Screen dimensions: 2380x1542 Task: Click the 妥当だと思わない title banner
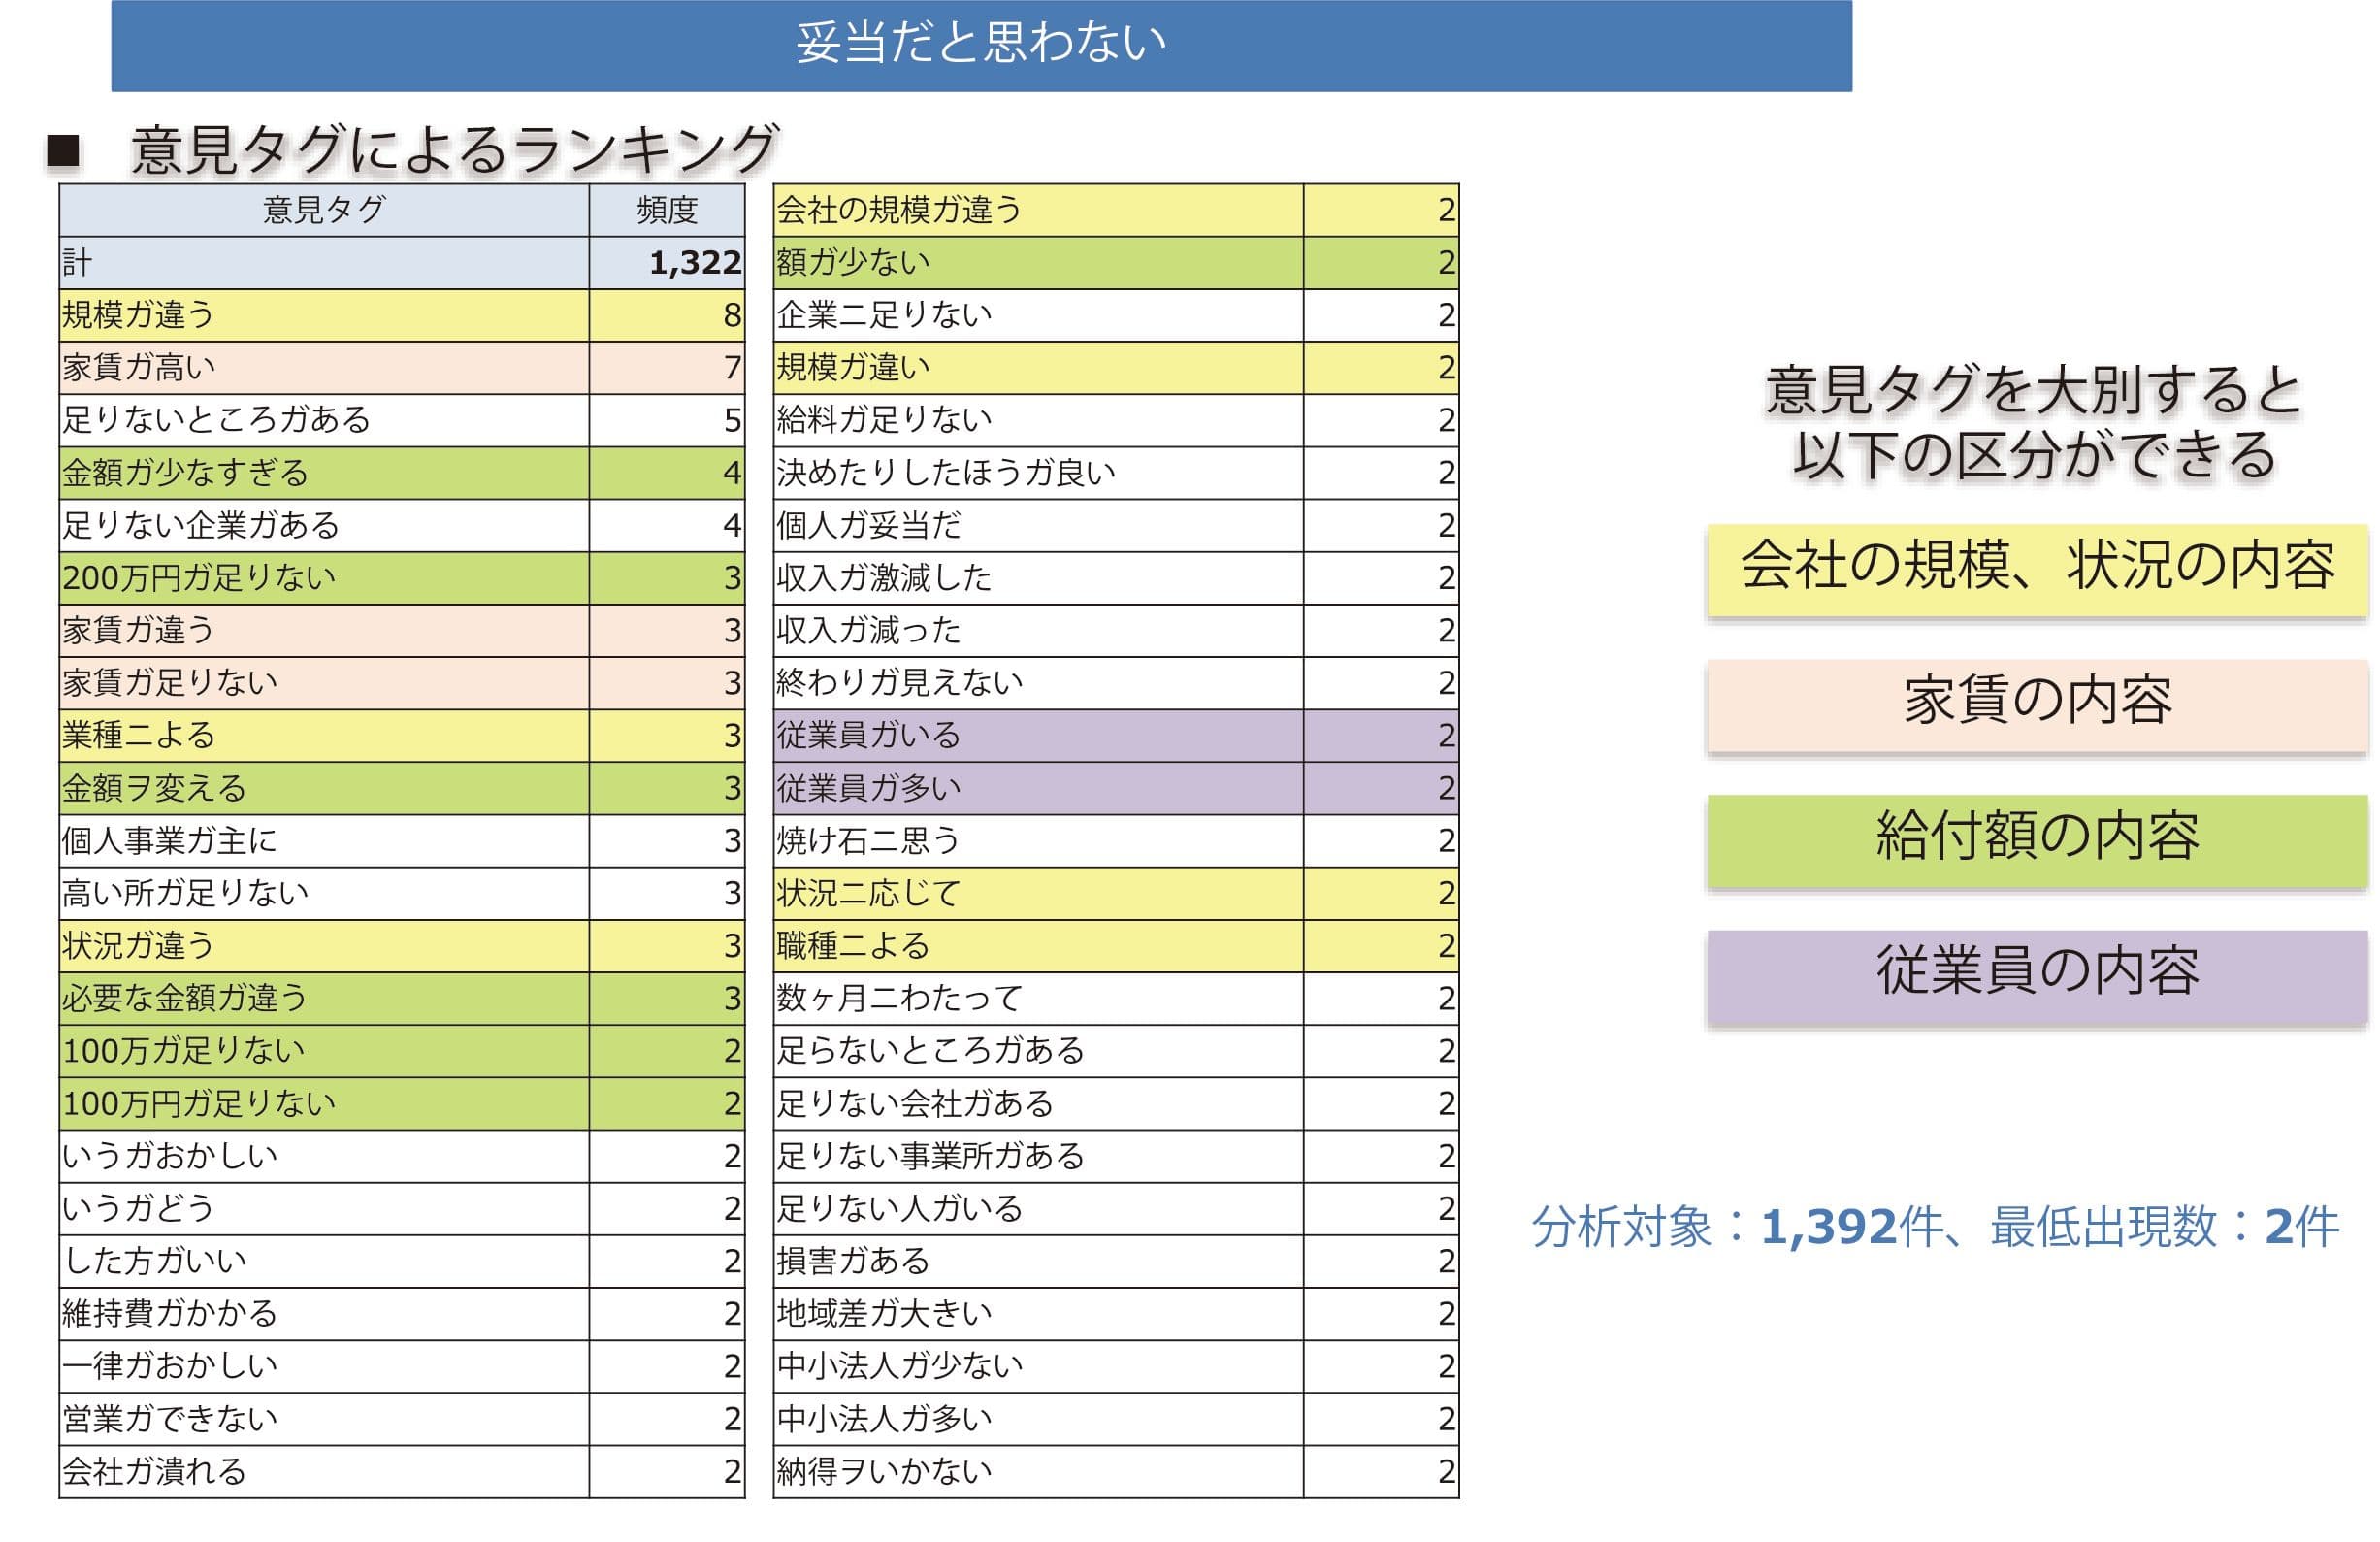[x=981, y=45]
